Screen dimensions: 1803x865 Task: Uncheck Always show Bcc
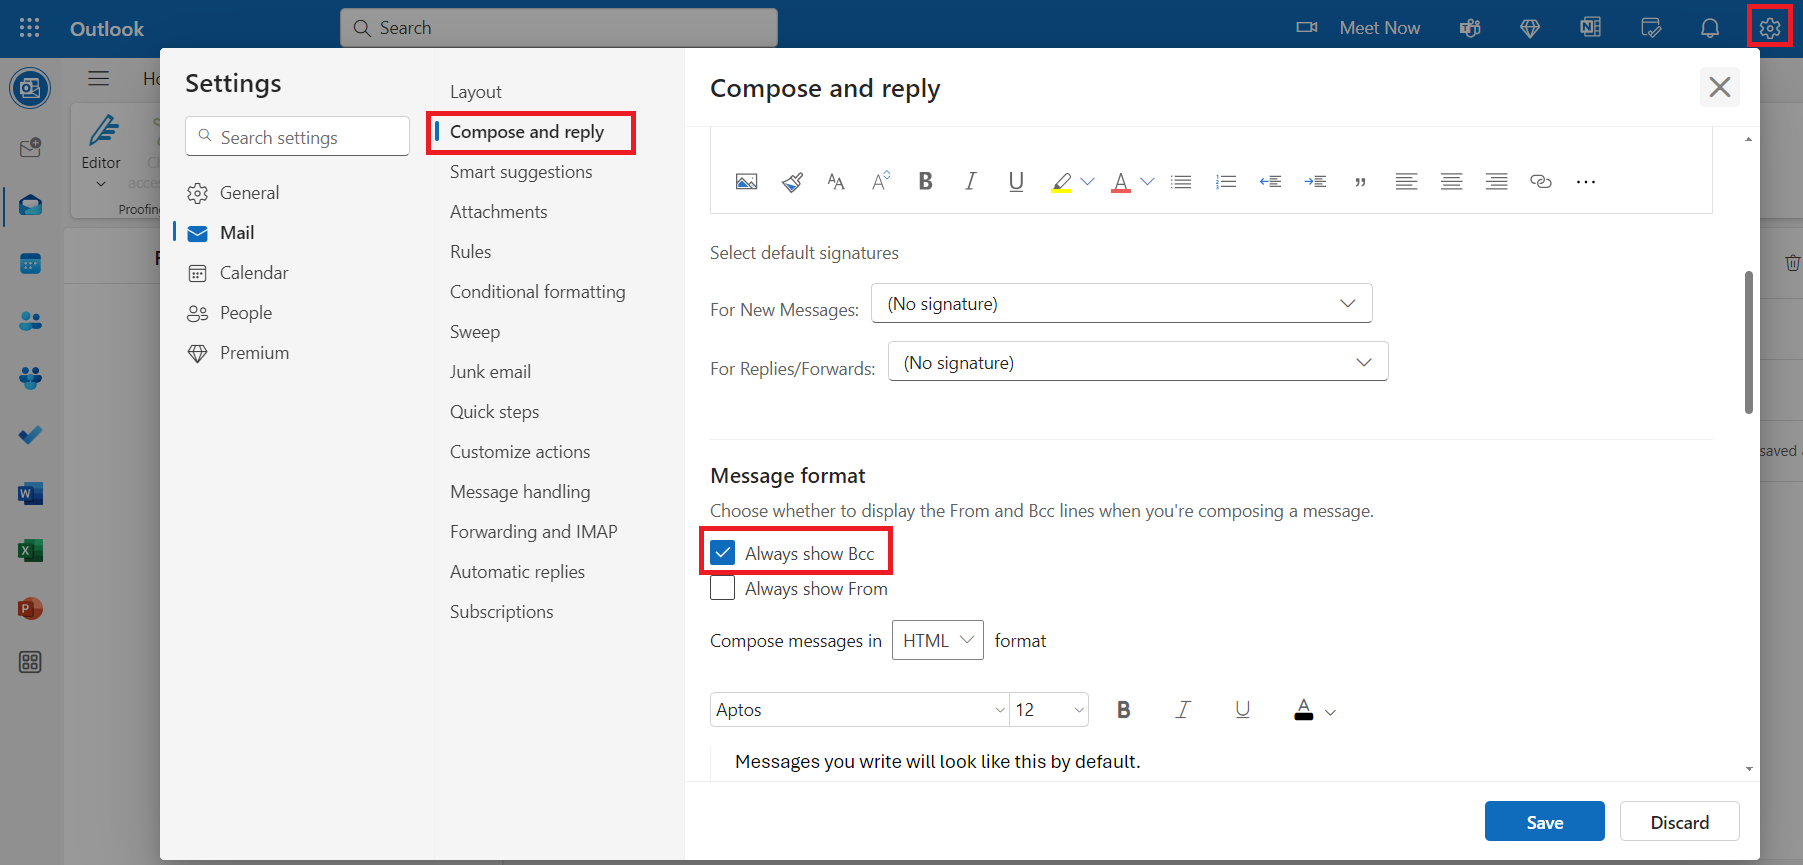tap(722, 553)
